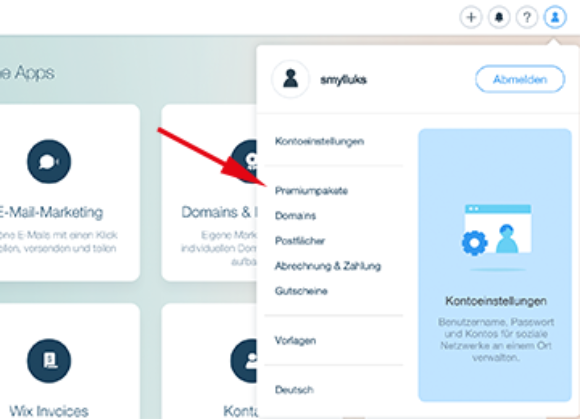Click the Domains & Postfächer app icon
The height and width of the screenshot is (419, 580).
(x=244, y=162)
